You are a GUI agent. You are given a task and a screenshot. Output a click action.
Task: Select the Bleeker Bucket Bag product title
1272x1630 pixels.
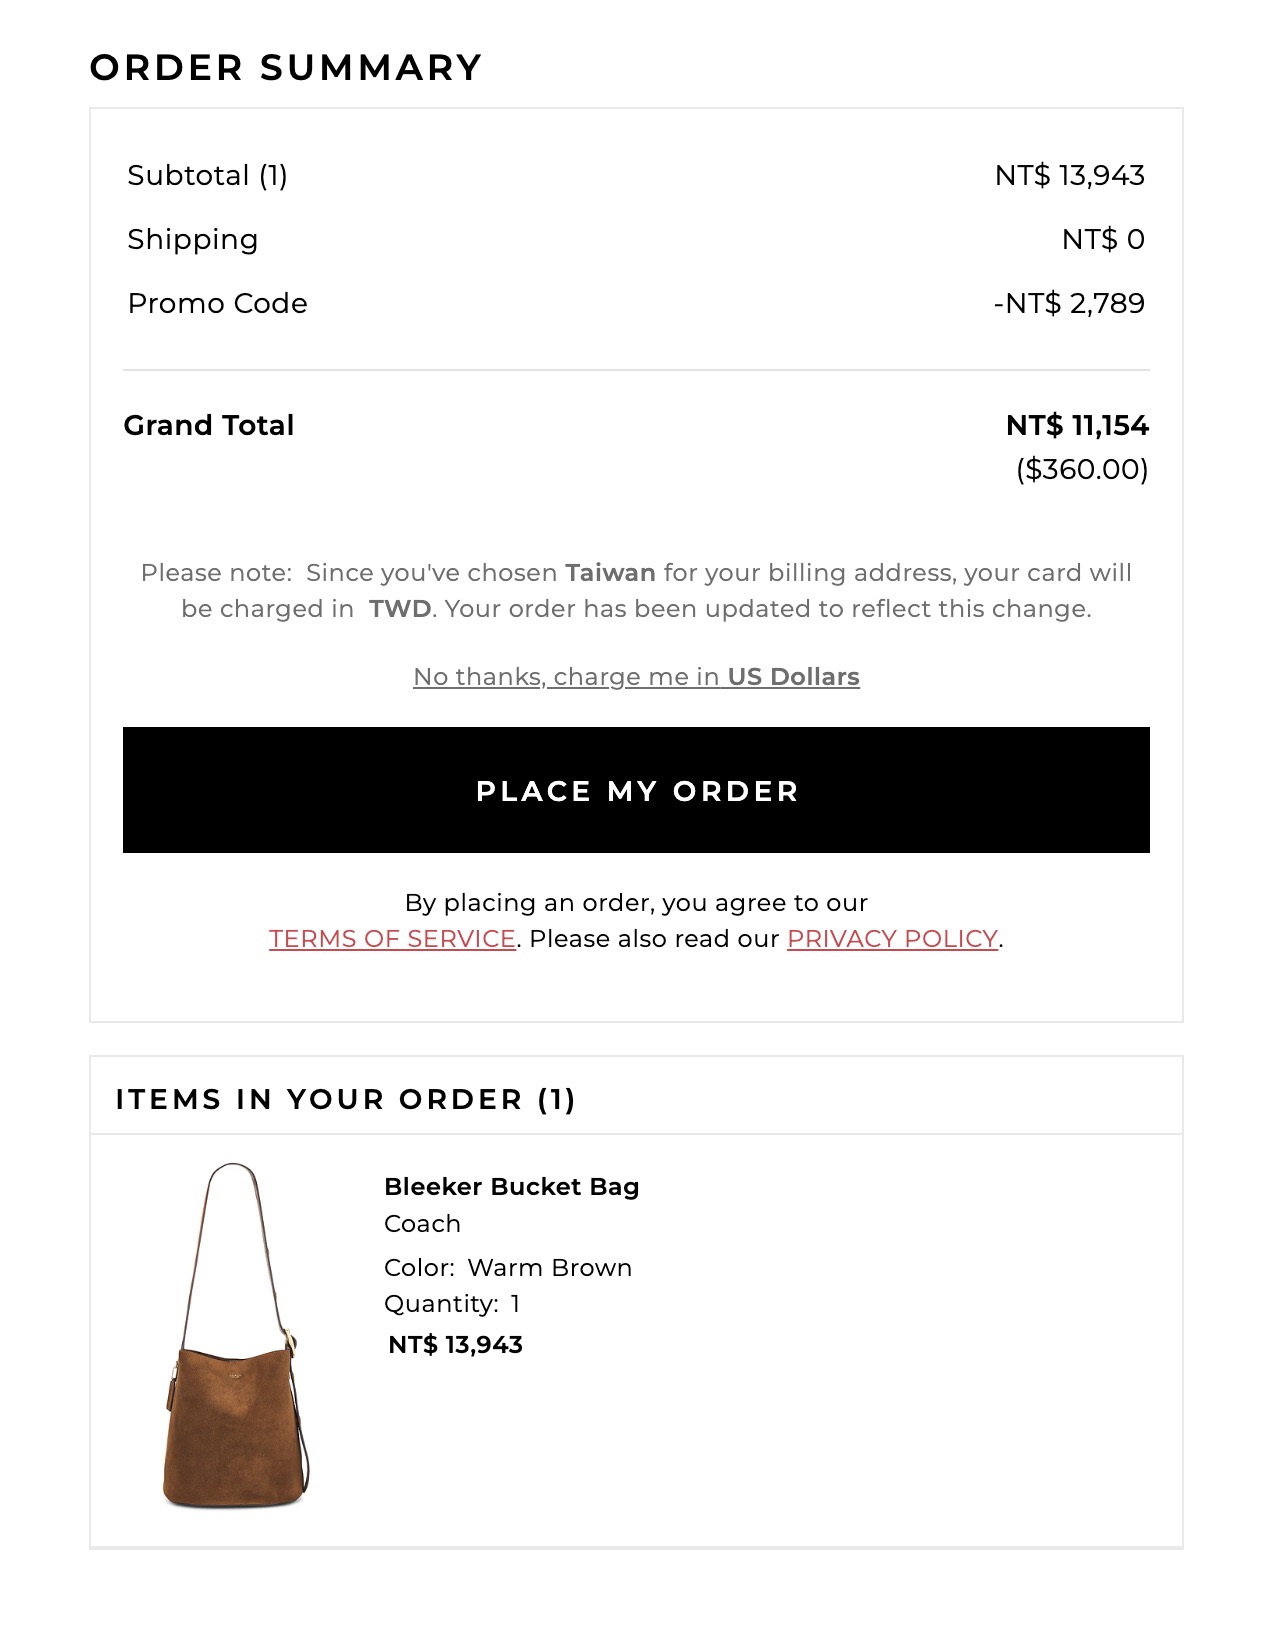tap(511, 1187)
